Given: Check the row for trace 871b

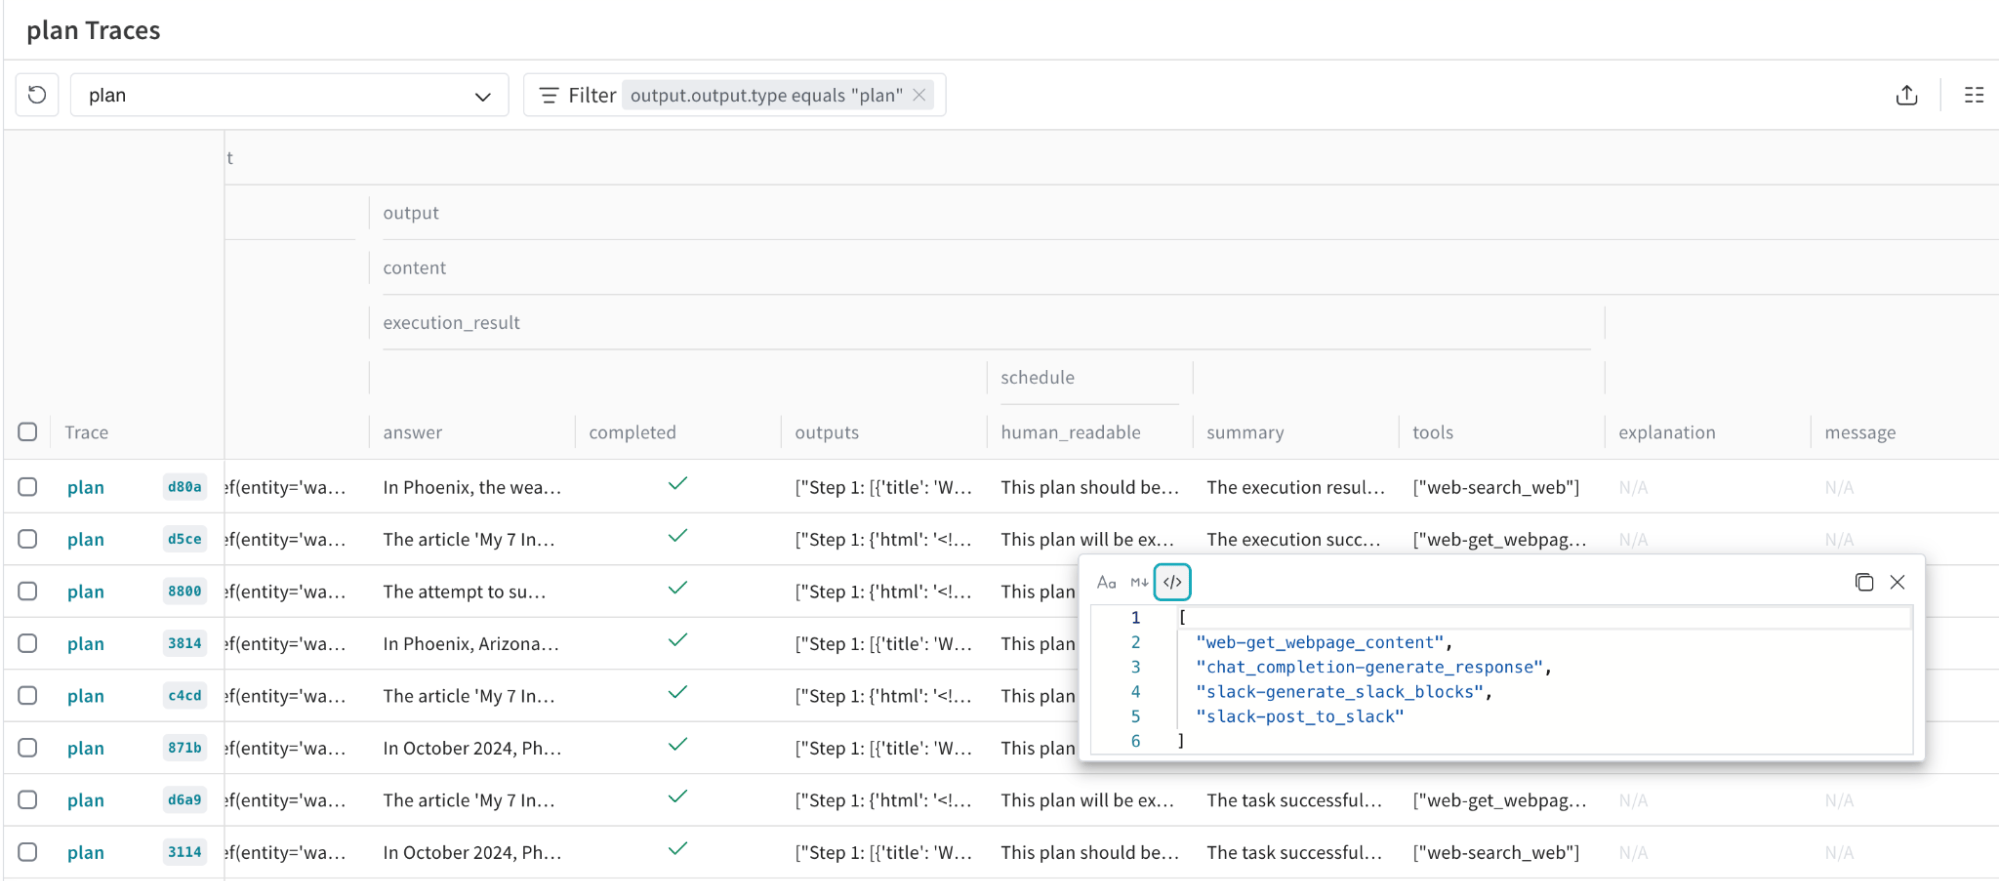Looking at the screenshot, I should coord(28,748).
